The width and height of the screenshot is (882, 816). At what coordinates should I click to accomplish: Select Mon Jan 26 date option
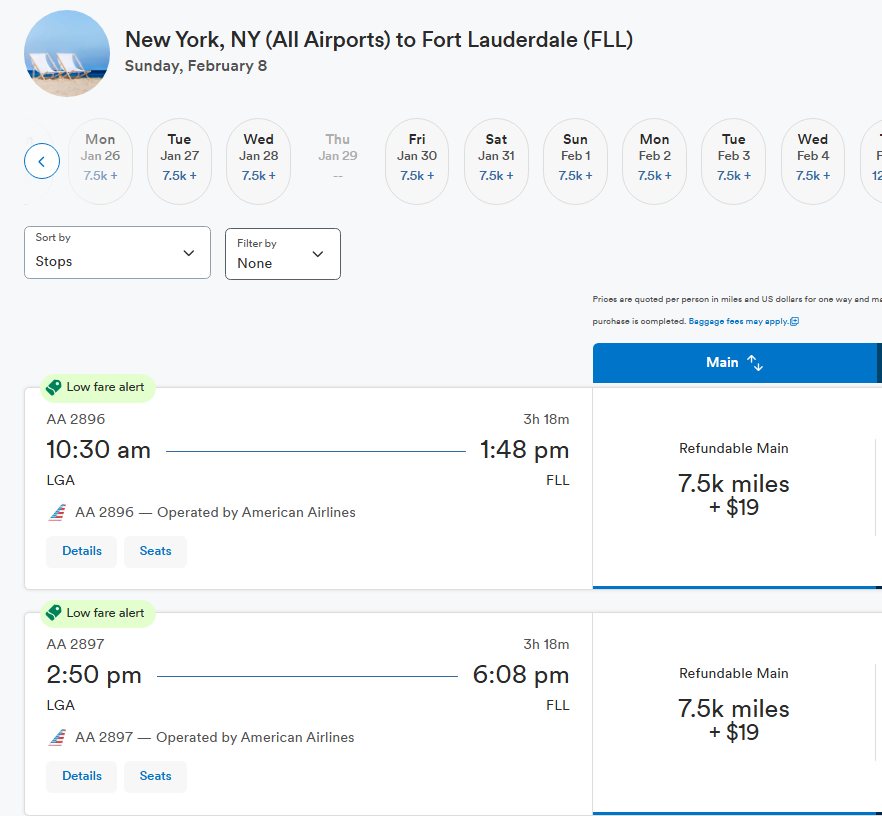tap(100, 161)
